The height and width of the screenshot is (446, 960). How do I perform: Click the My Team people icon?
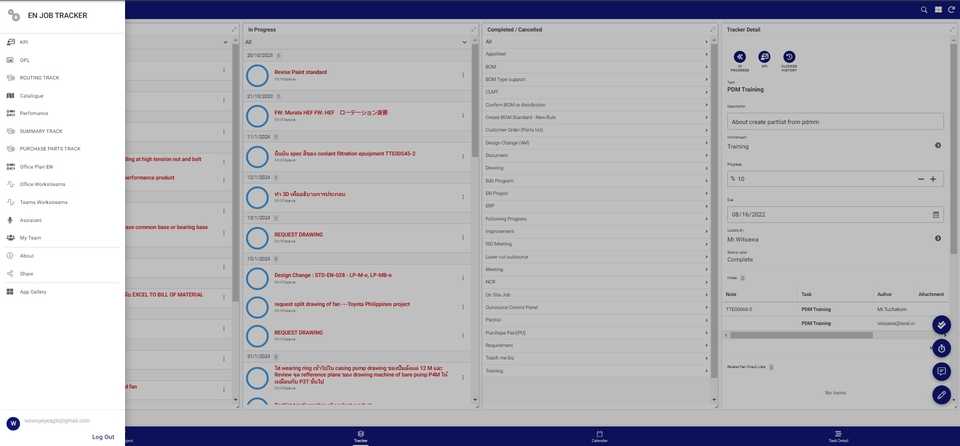[10, 238]
